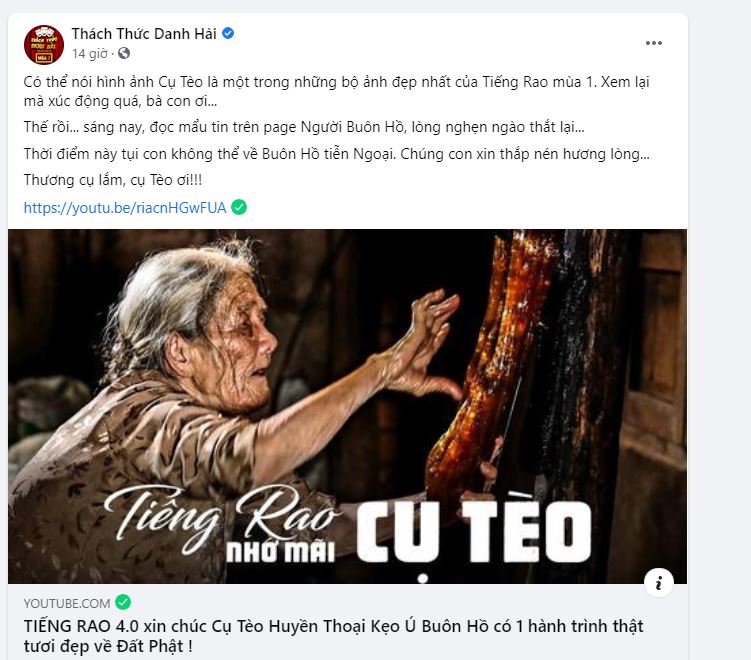Open the TIẾNG RAO 4.0 video title

pyautogui.click(x=333, y=636)
